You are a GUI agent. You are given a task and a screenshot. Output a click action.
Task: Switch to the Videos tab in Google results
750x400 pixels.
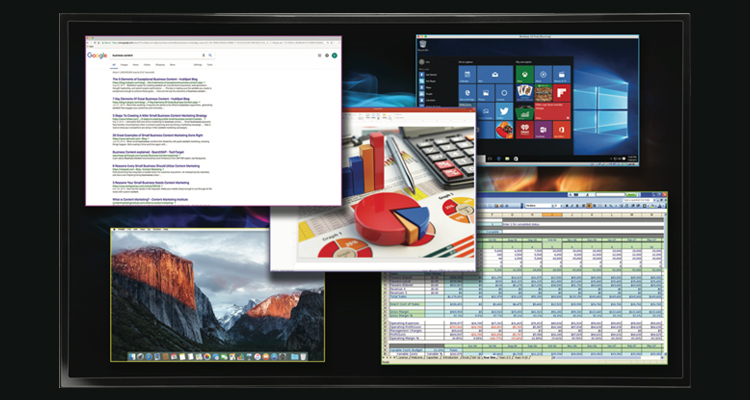pyautogui.click(x=147, y=65)
